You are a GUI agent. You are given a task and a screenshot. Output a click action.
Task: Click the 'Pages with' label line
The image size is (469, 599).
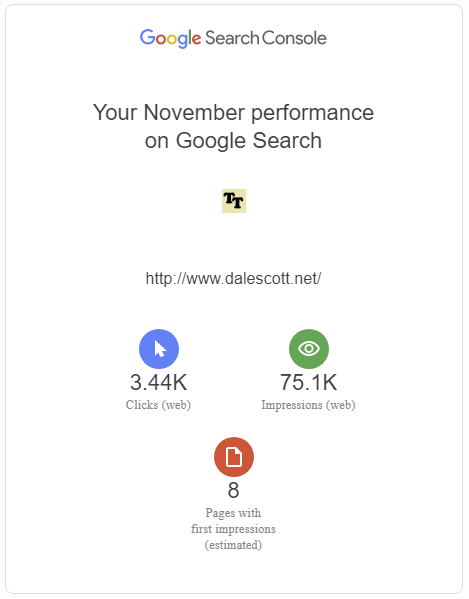(x=233, y=513)
